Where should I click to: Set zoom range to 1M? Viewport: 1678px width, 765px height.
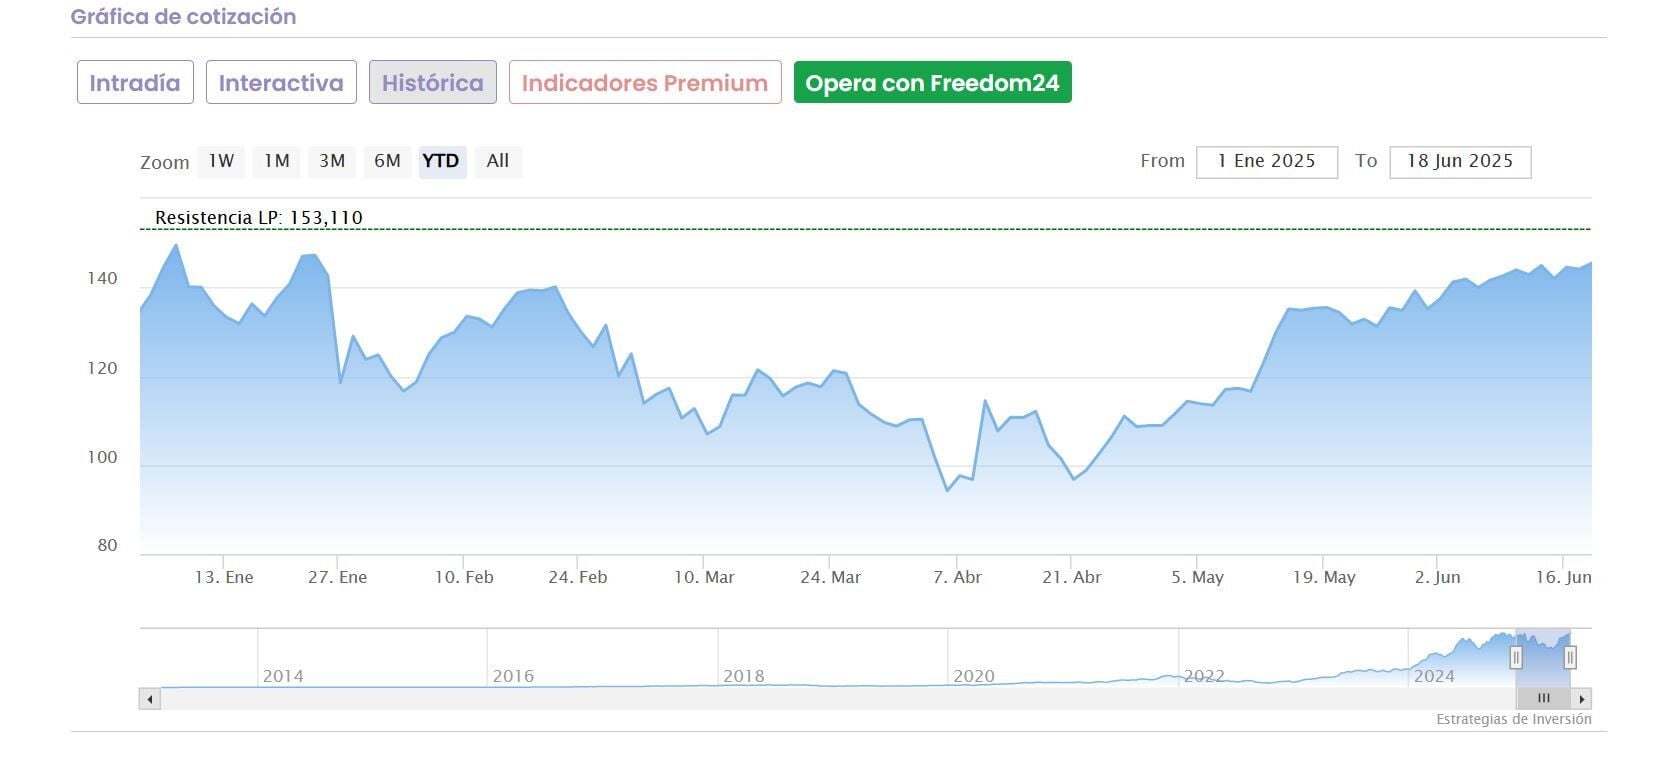coord(277,161)
